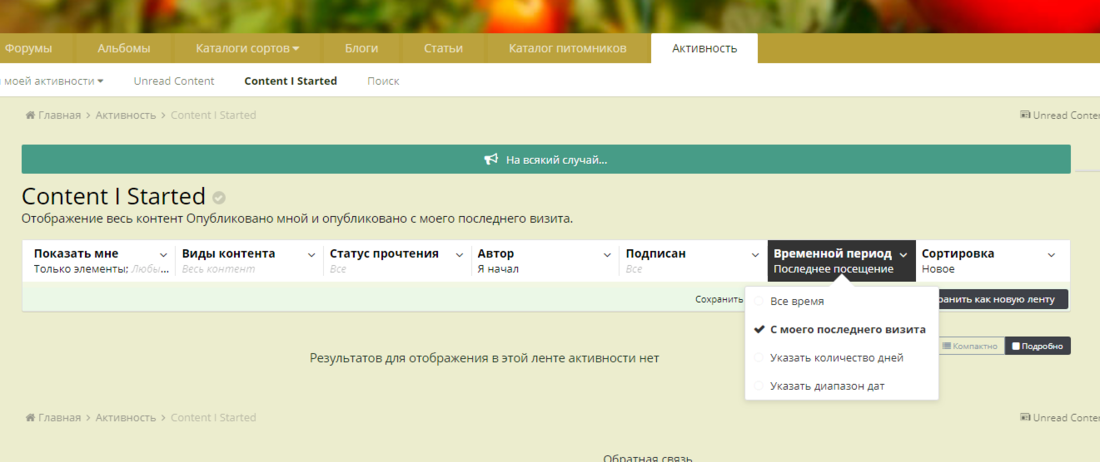
Task: Click the home icon in bottom breadcrumb
Action: pyautogui.click(x=30, y=417)
